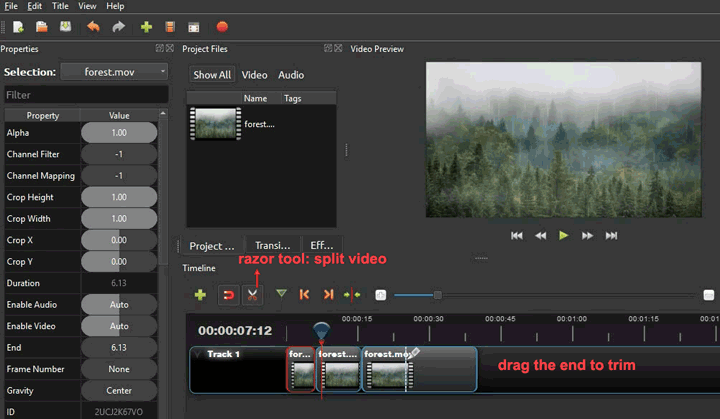Viewport: 720px width, 419px height.
Task: Click the New Project toolbar icon
Action: coord(19,27)
